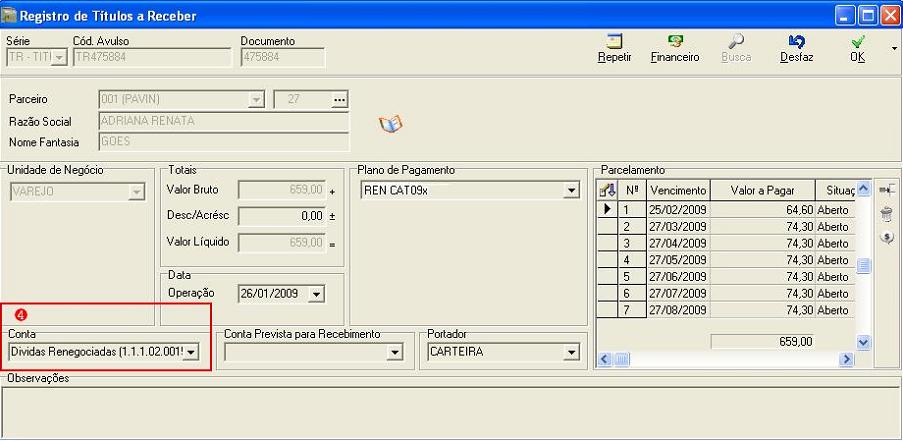The height and width of the screenshot is (441, 903).
Task: Open partner lookup ellipsis button
Action: pyautogui.click(x=340, y=100)
